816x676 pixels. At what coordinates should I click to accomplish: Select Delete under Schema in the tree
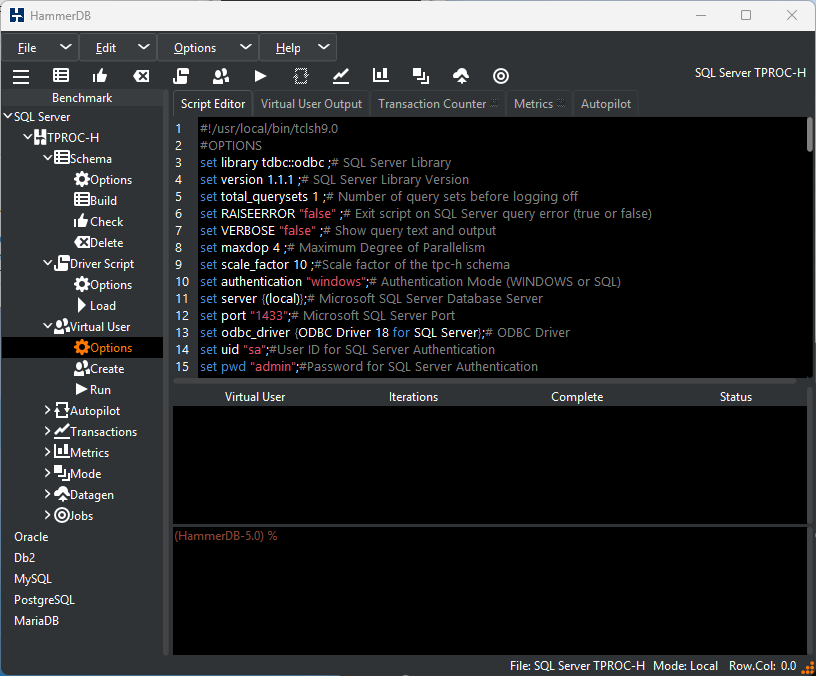point(98,243)
